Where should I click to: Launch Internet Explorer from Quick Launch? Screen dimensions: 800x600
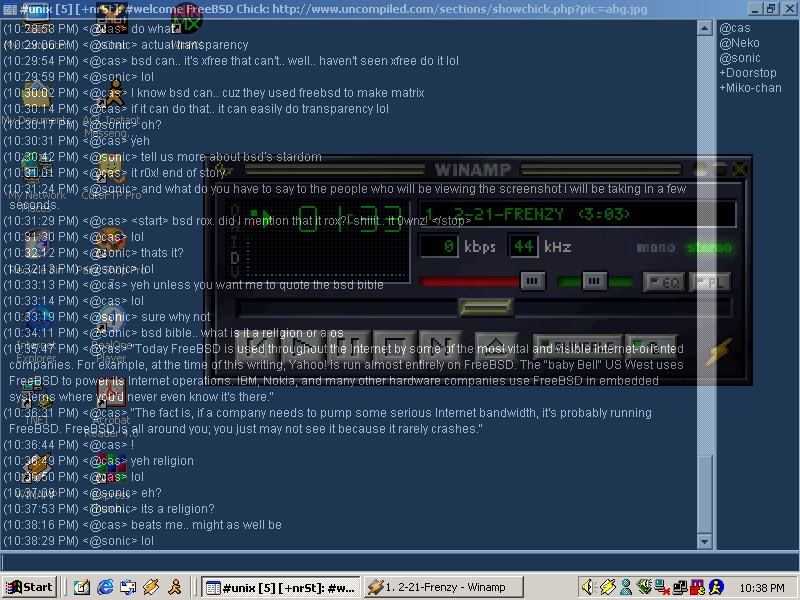click(105, 587)
